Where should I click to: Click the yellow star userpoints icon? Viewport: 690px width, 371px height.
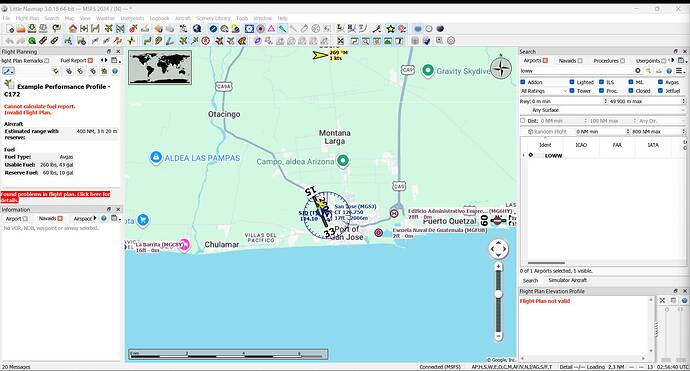tap(390, 29)
